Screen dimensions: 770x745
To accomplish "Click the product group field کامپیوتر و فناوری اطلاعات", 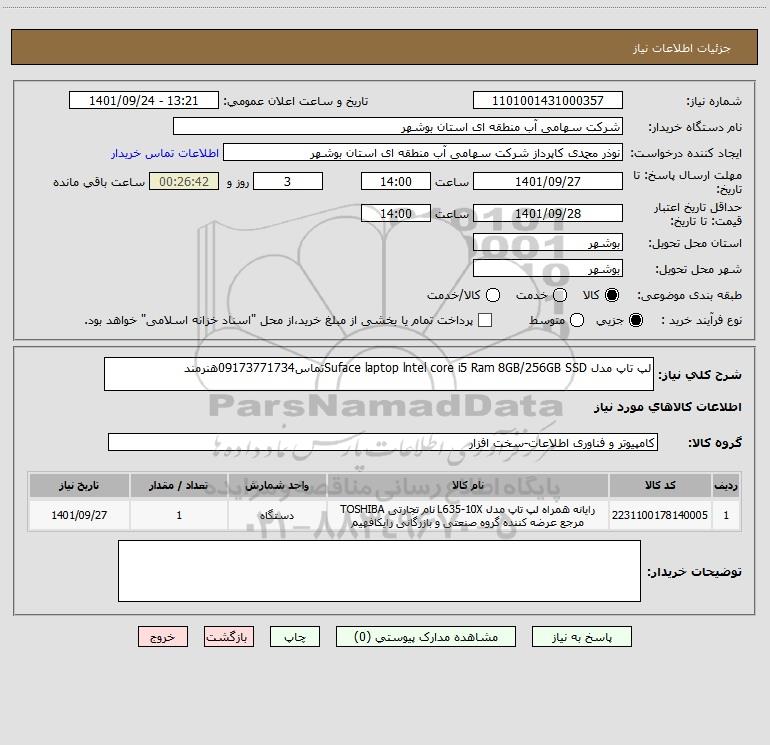I will click(383, 442).
